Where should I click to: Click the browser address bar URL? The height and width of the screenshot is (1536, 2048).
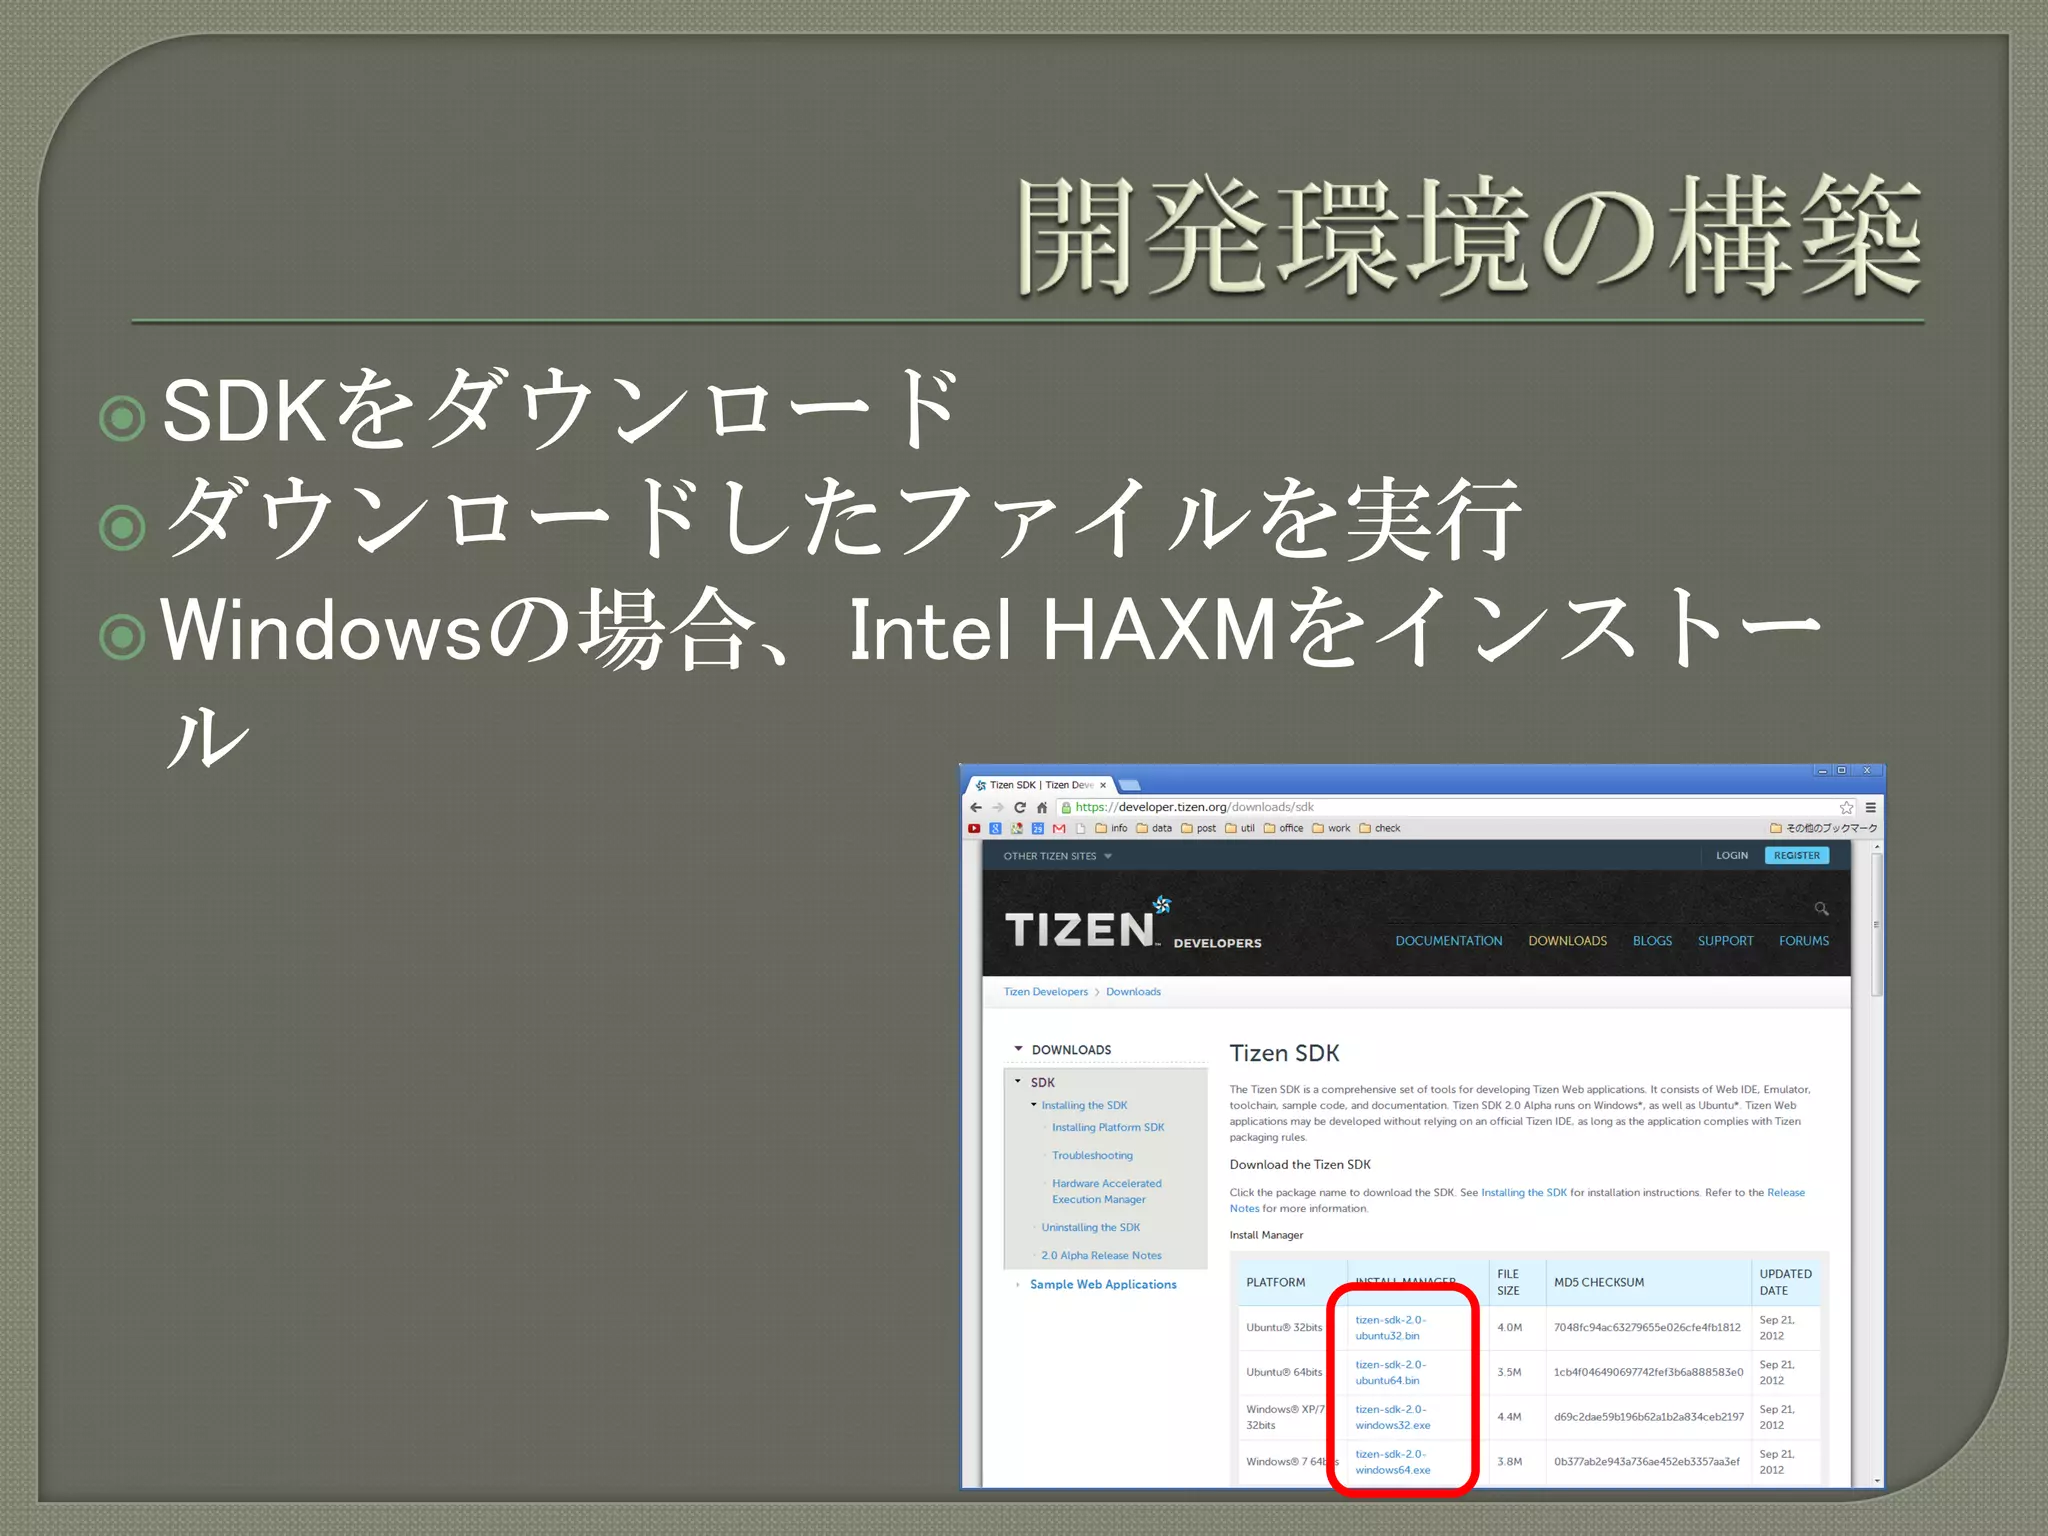1194,807
